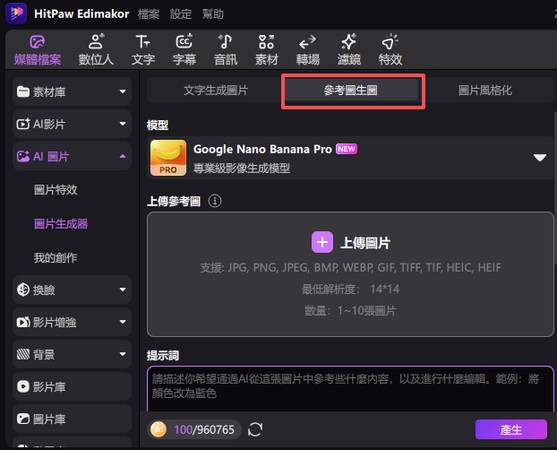Open the Google Nano Banana Pro model dropdown
This screenshot has width=557, height=450.
coord(540,157)
